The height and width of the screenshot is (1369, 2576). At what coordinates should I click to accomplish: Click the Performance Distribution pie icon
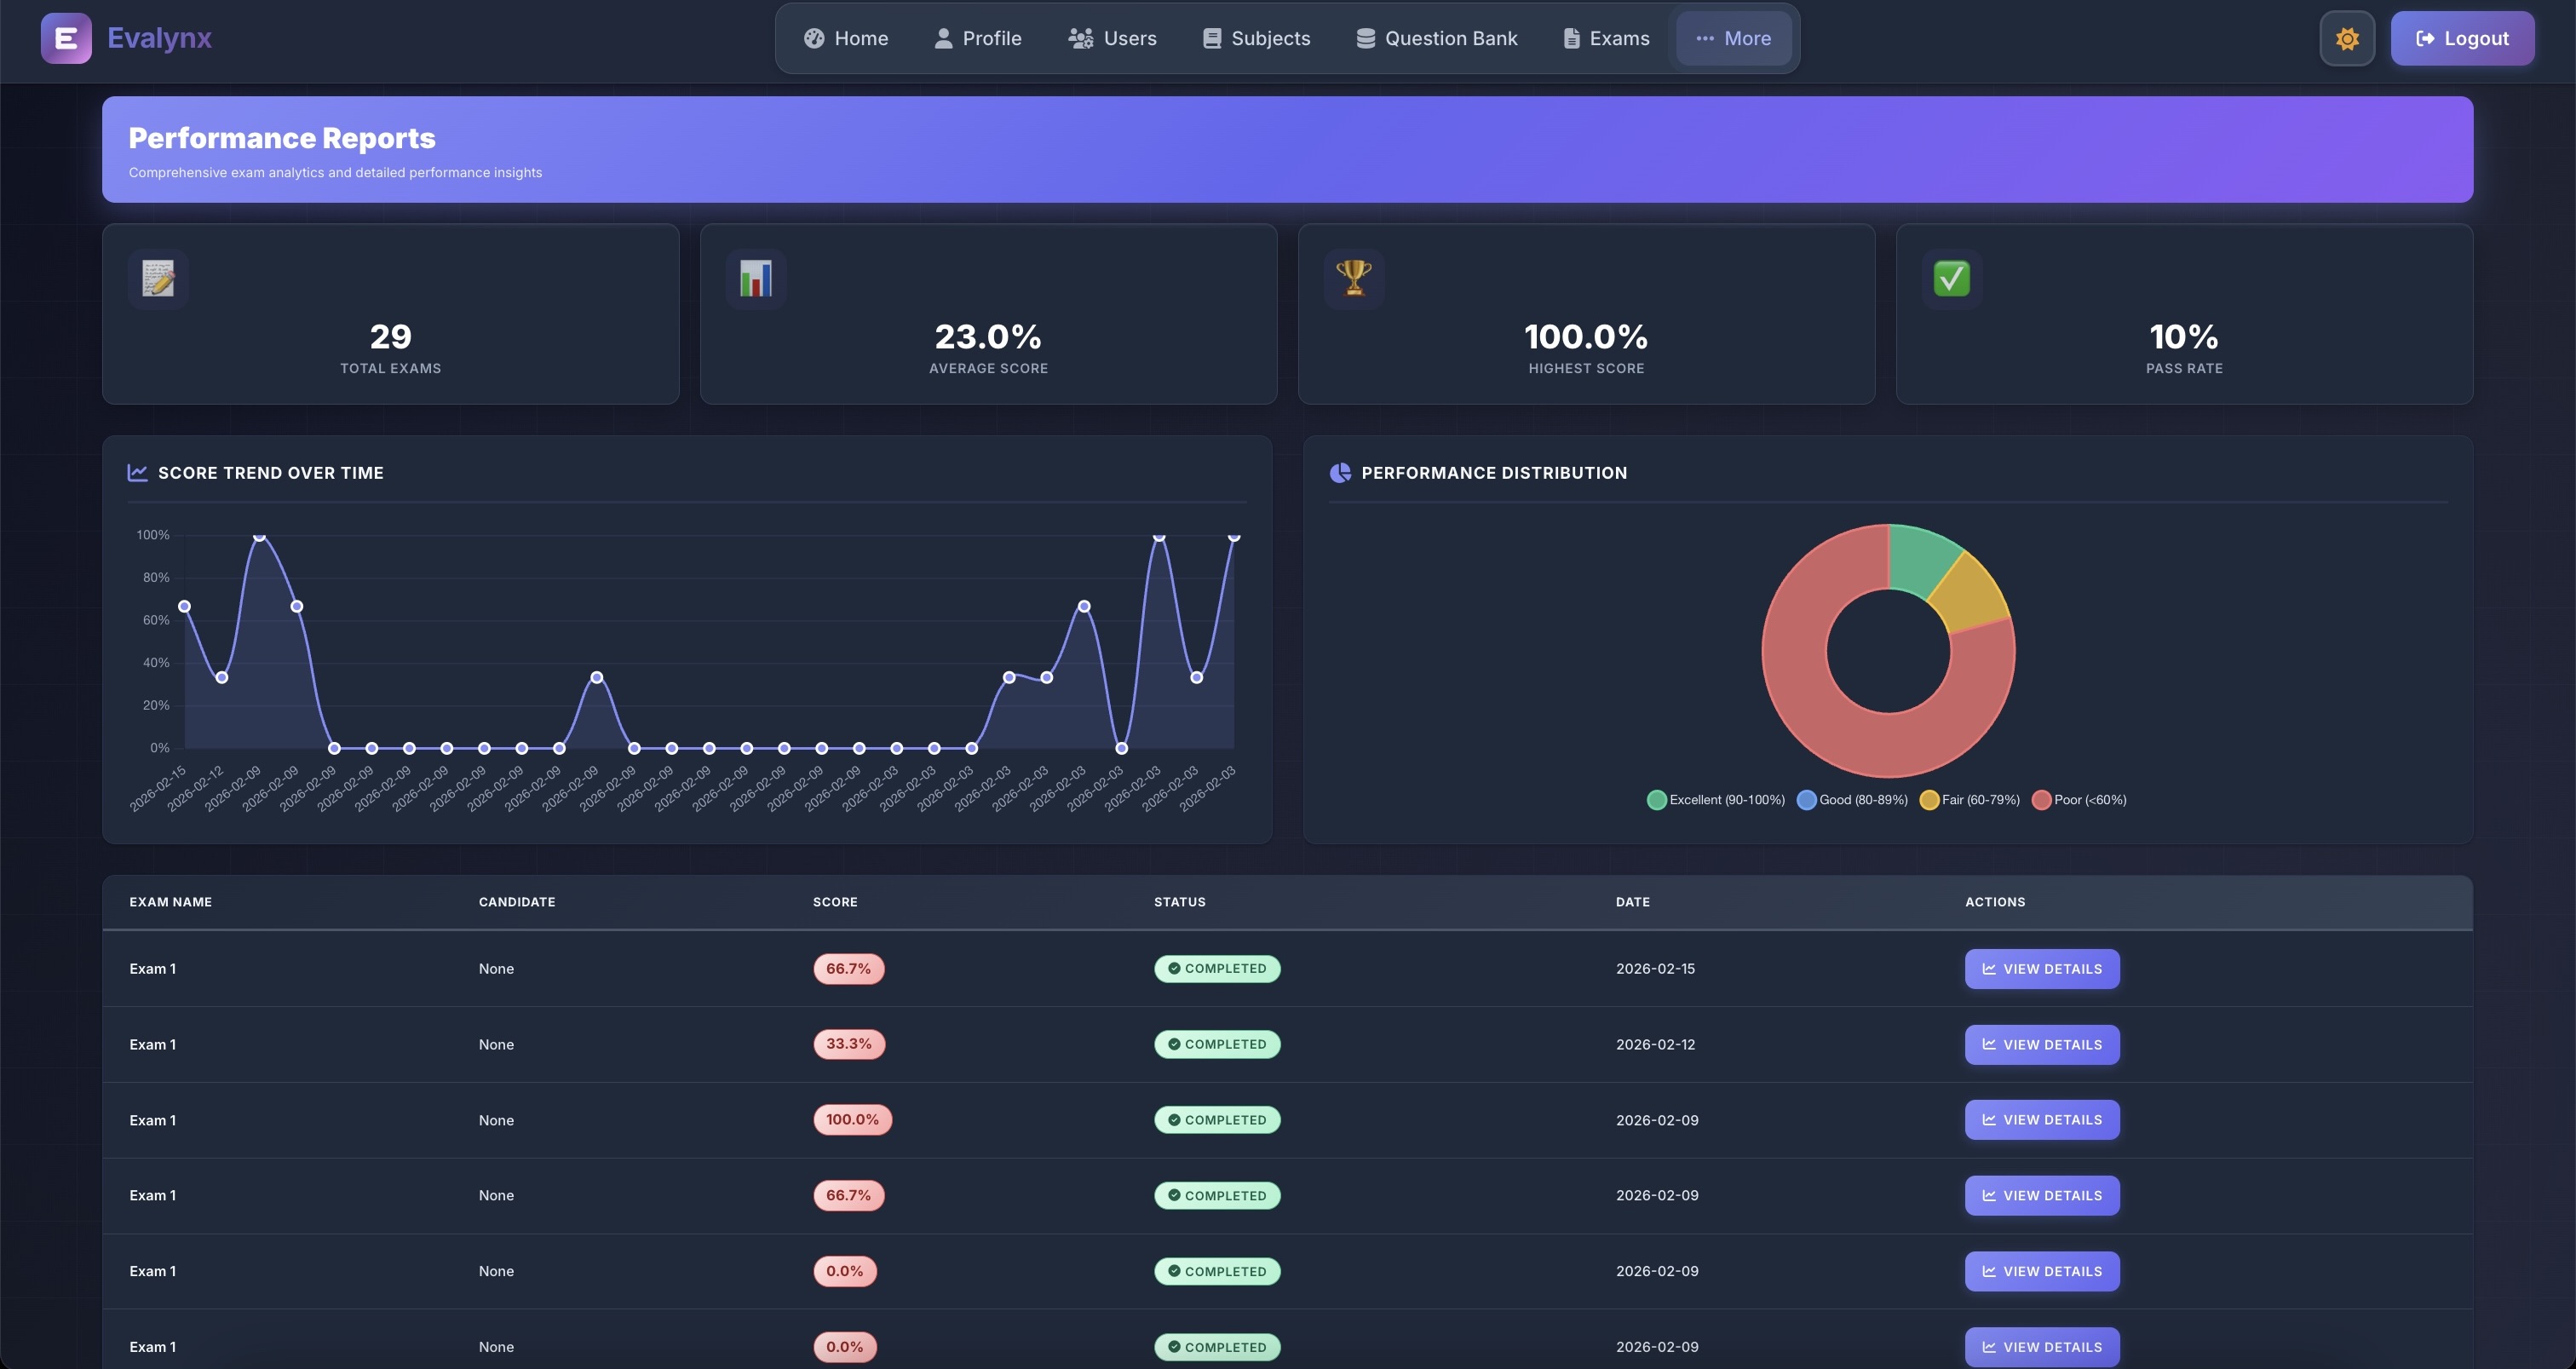1339,472
